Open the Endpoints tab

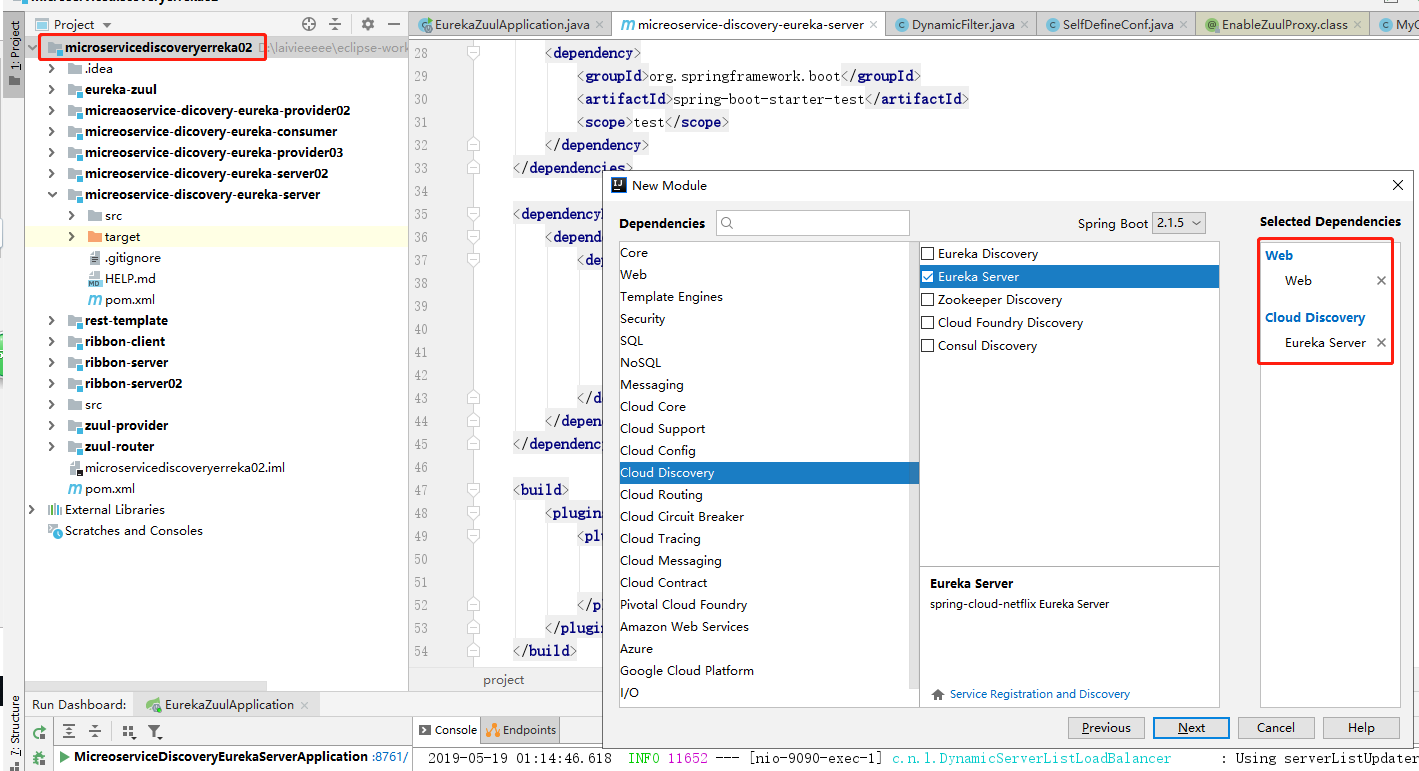[x=521, y=730]
